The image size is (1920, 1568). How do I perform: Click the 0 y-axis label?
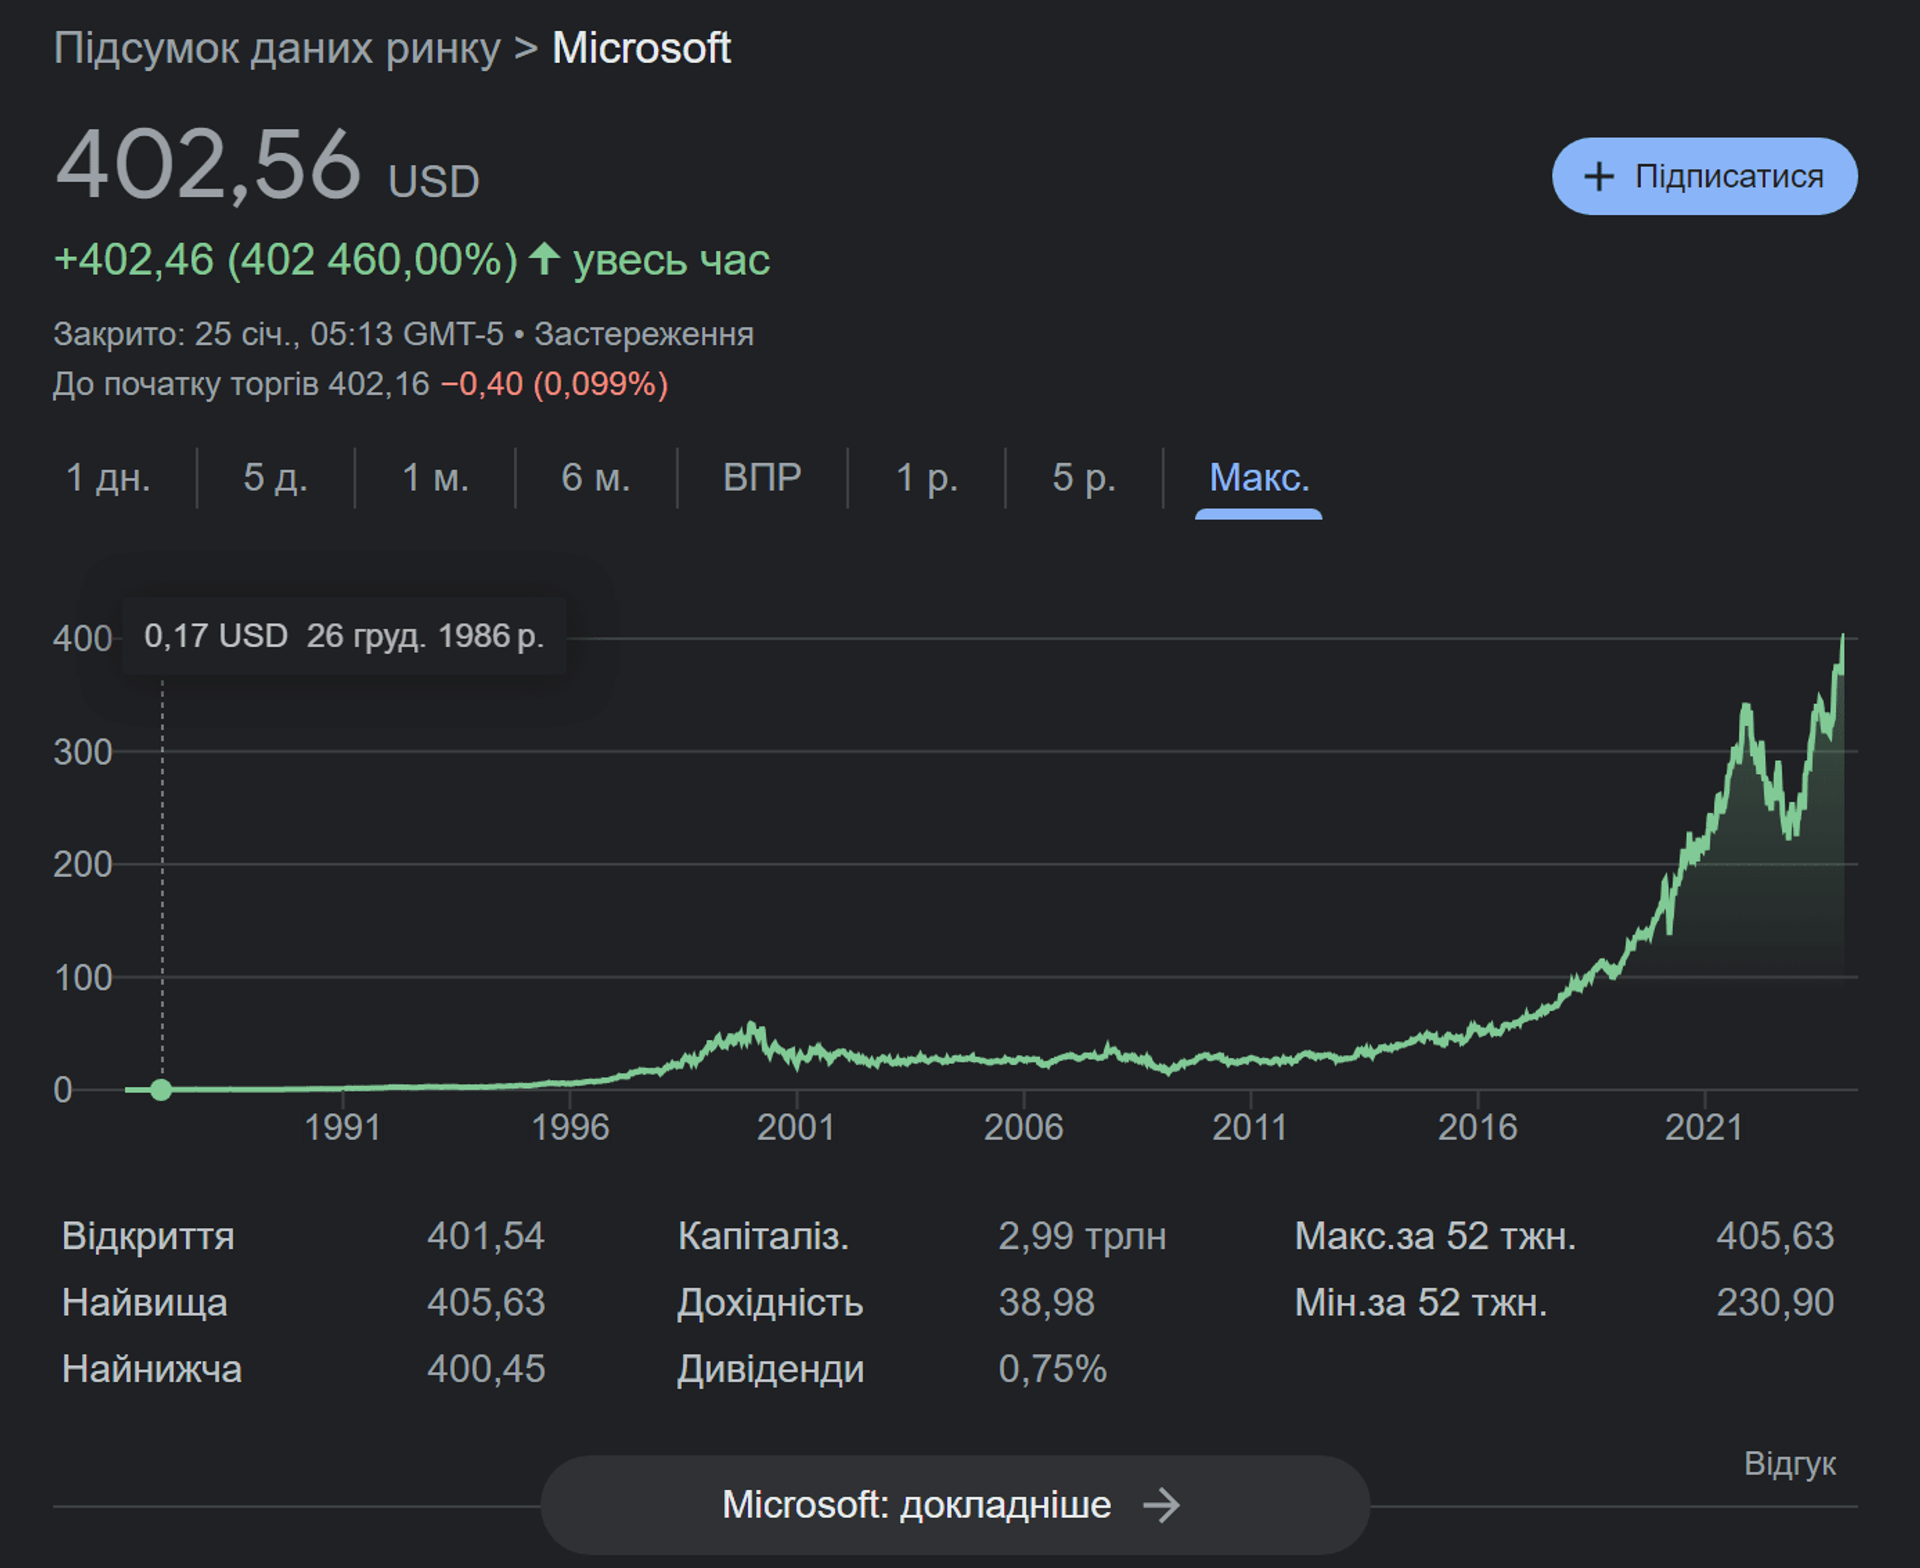(63, 1089)
